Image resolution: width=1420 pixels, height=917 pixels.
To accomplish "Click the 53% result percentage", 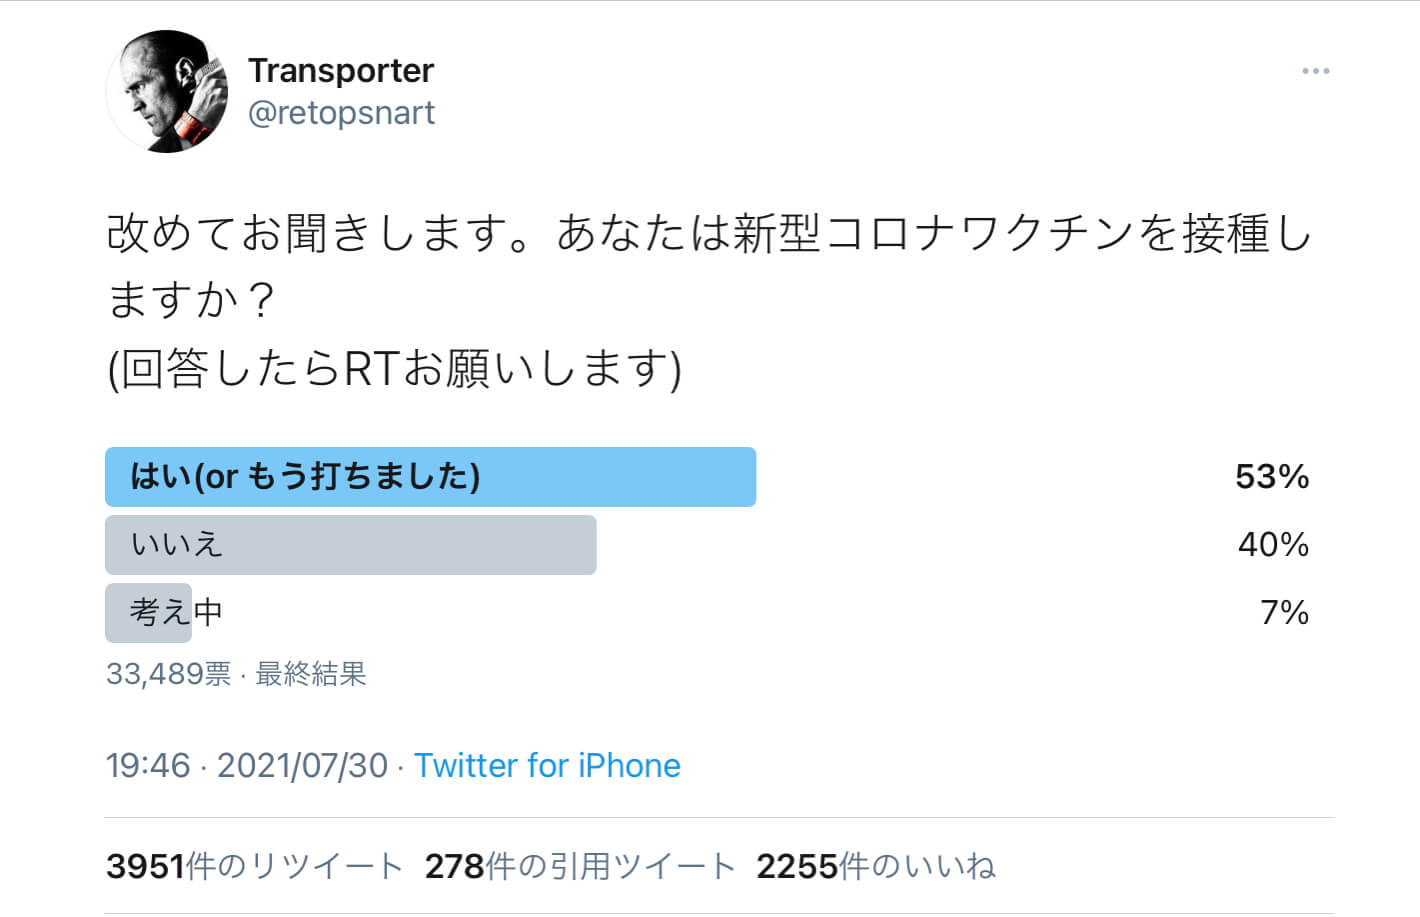I will coord(1272,477).
